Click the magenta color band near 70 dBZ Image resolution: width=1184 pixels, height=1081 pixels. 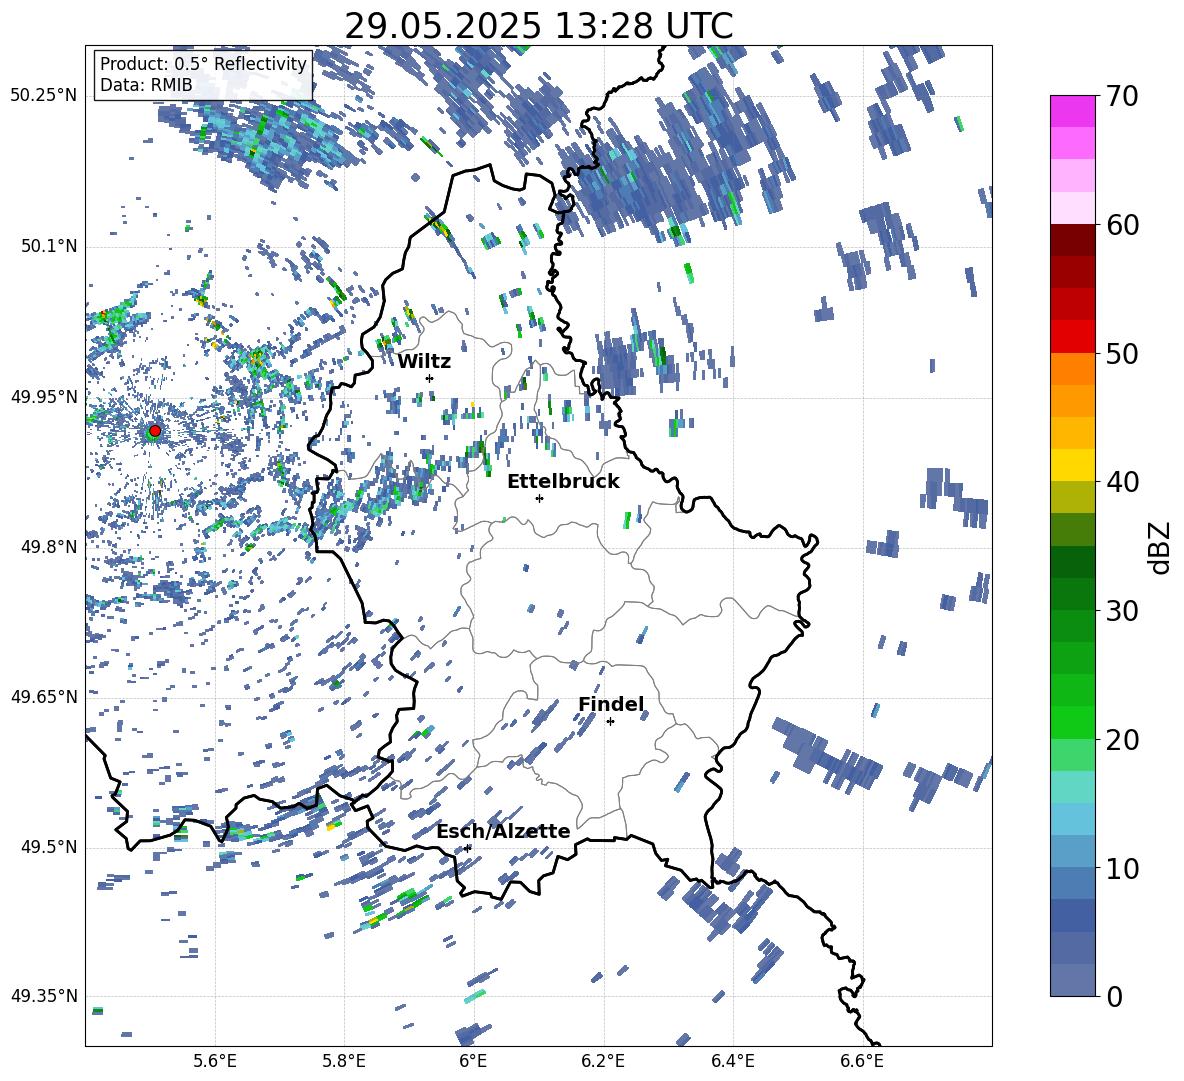(1072, 111)
